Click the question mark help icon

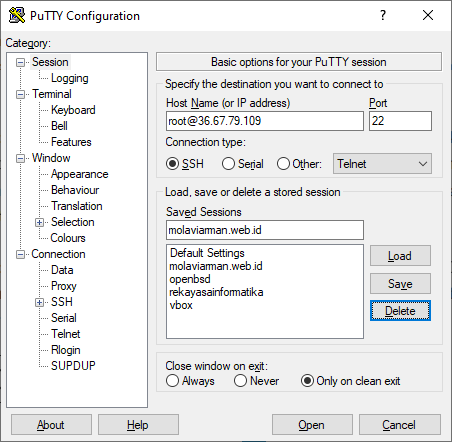coord(383,15)
